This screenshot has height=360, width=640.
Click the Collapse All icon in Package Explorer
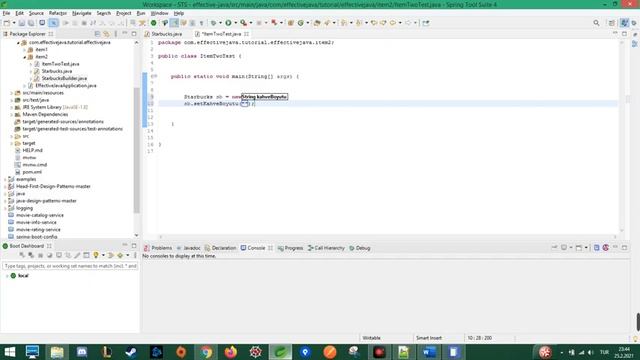[97, 34]
